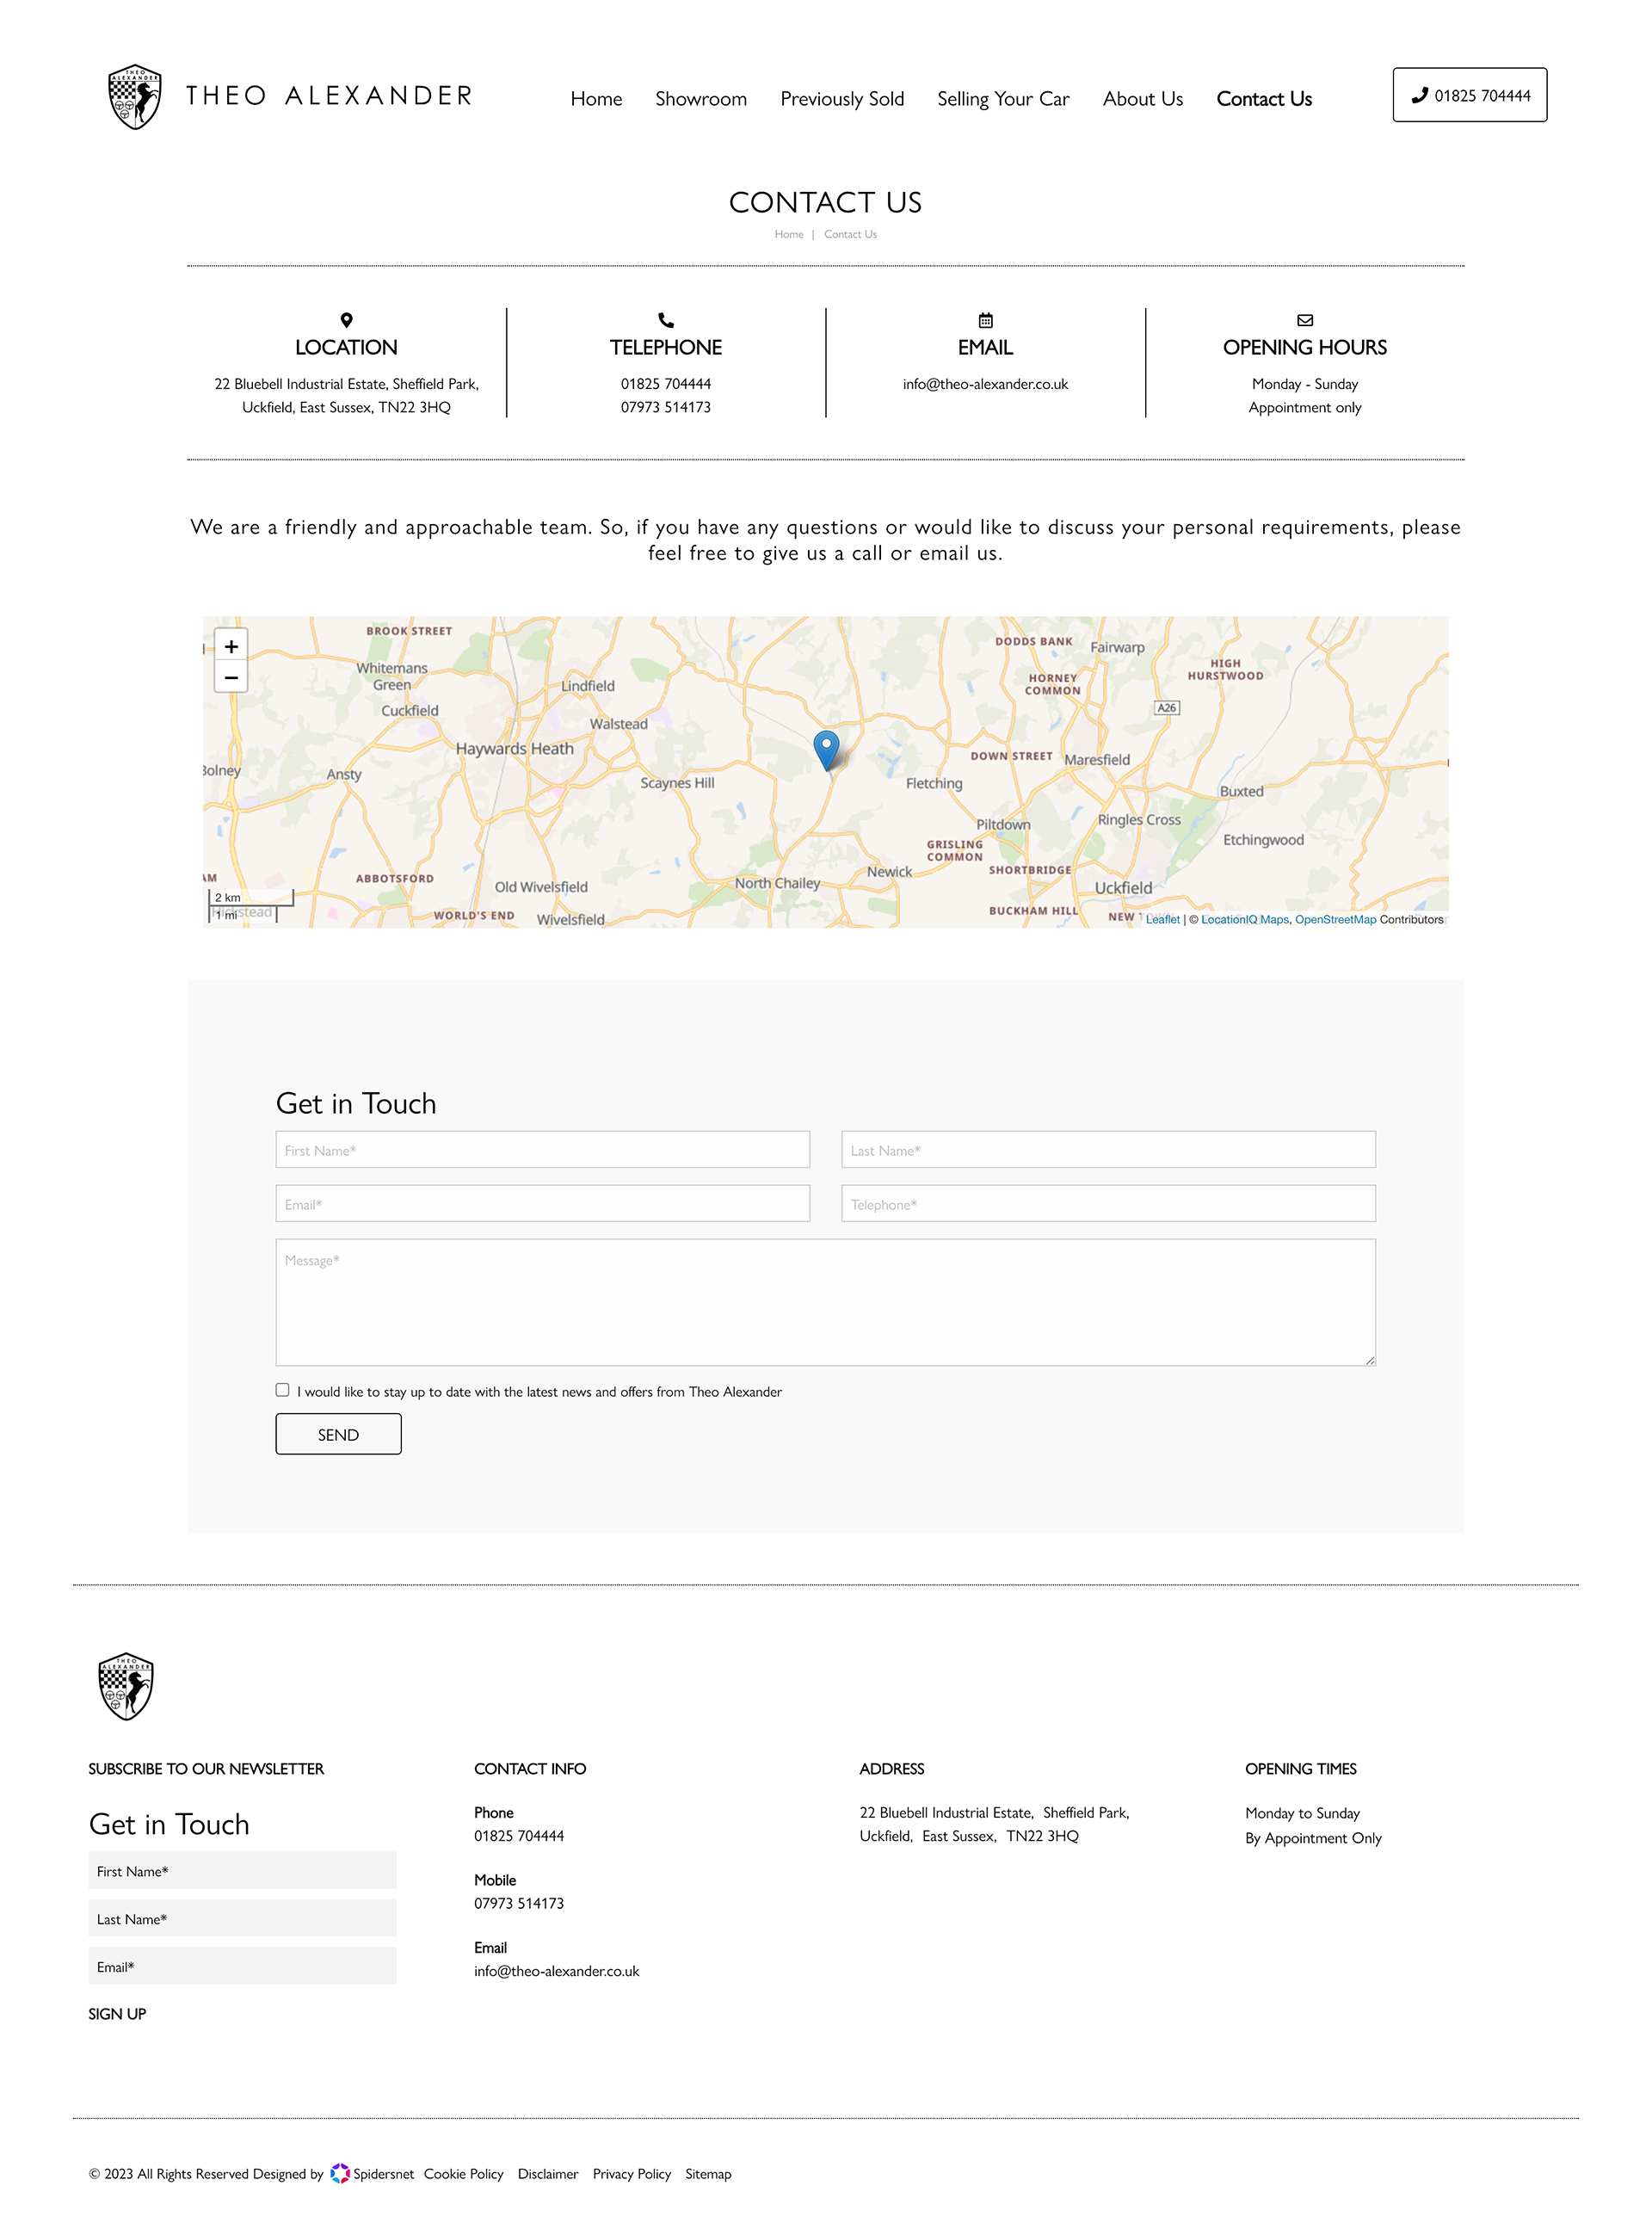Click the blue map location pin
1652x2229 pixels.
coord(826,747)
